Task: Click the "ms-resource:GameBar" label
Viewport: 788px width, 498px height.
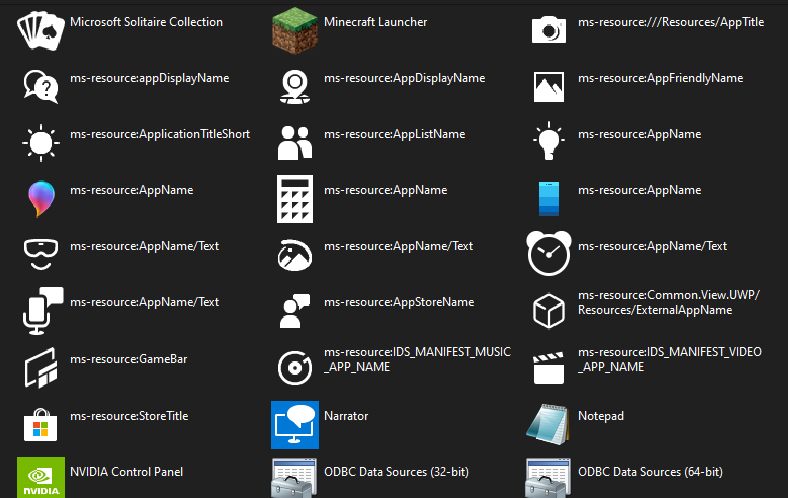Action: coord(129,359)
